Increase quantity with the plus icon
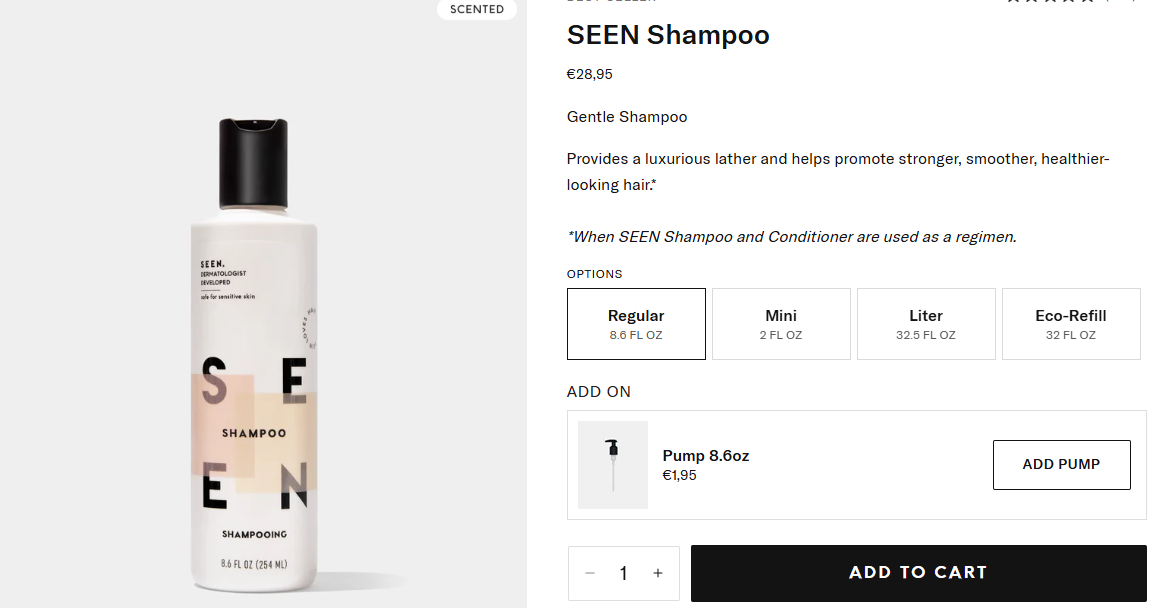 [657, 573]
